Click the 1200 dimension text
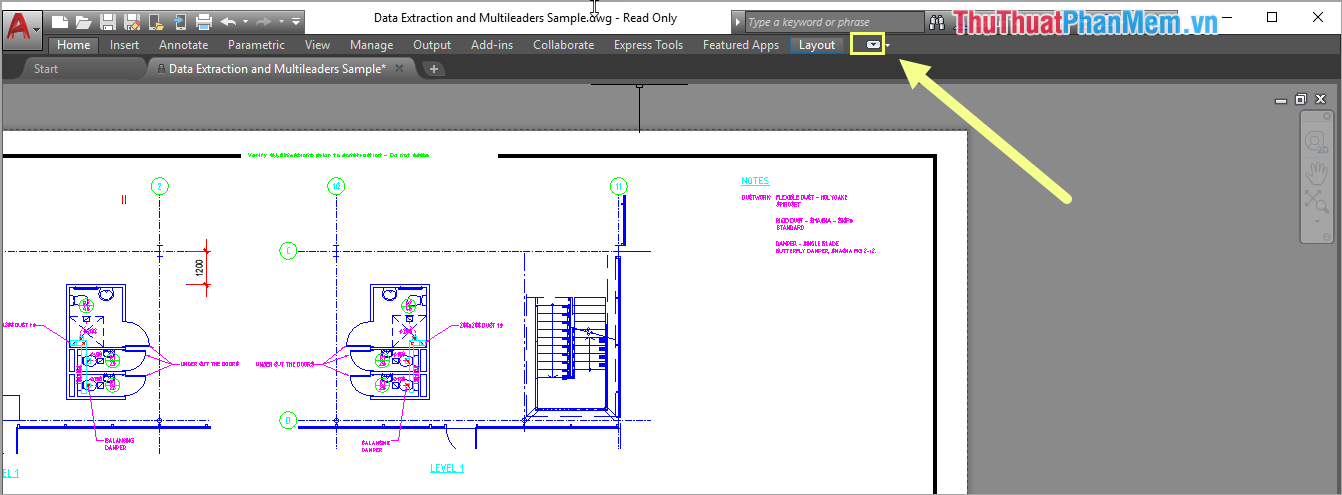Viewport: 1342px width, 495px height. 200,267
